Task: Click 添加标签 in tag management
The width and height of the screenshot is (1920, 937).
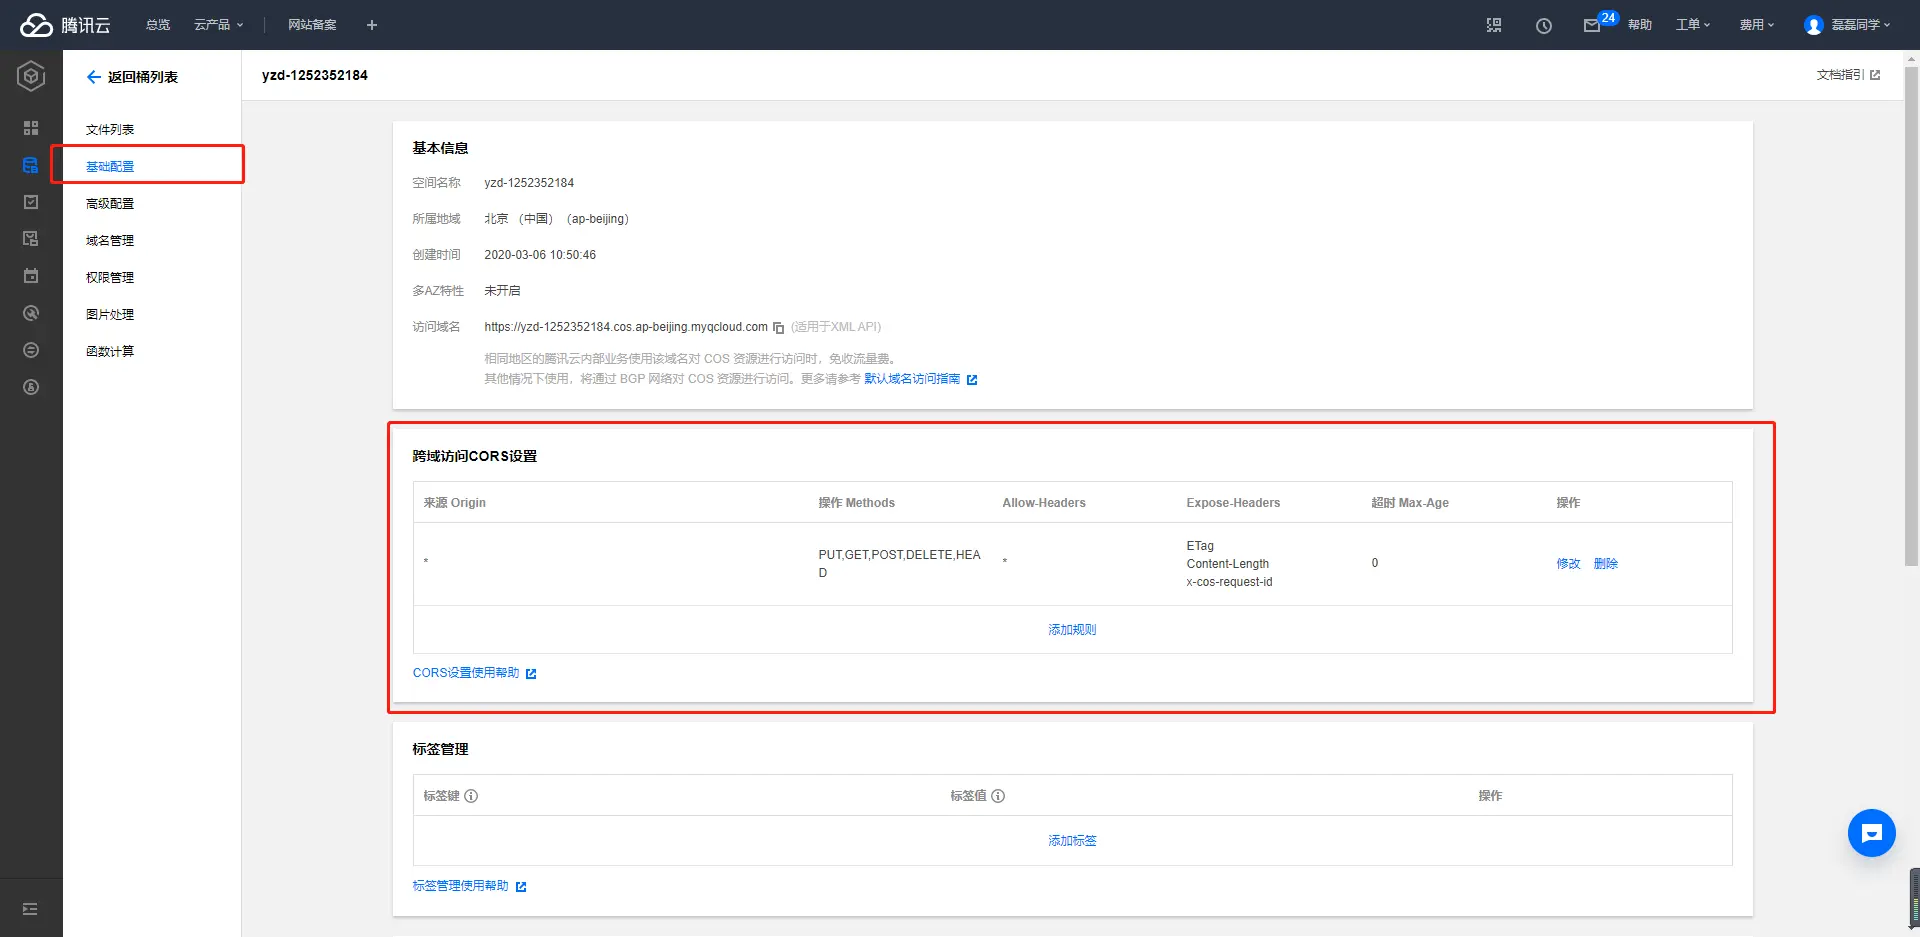Action: click(x=1072, y=841)
